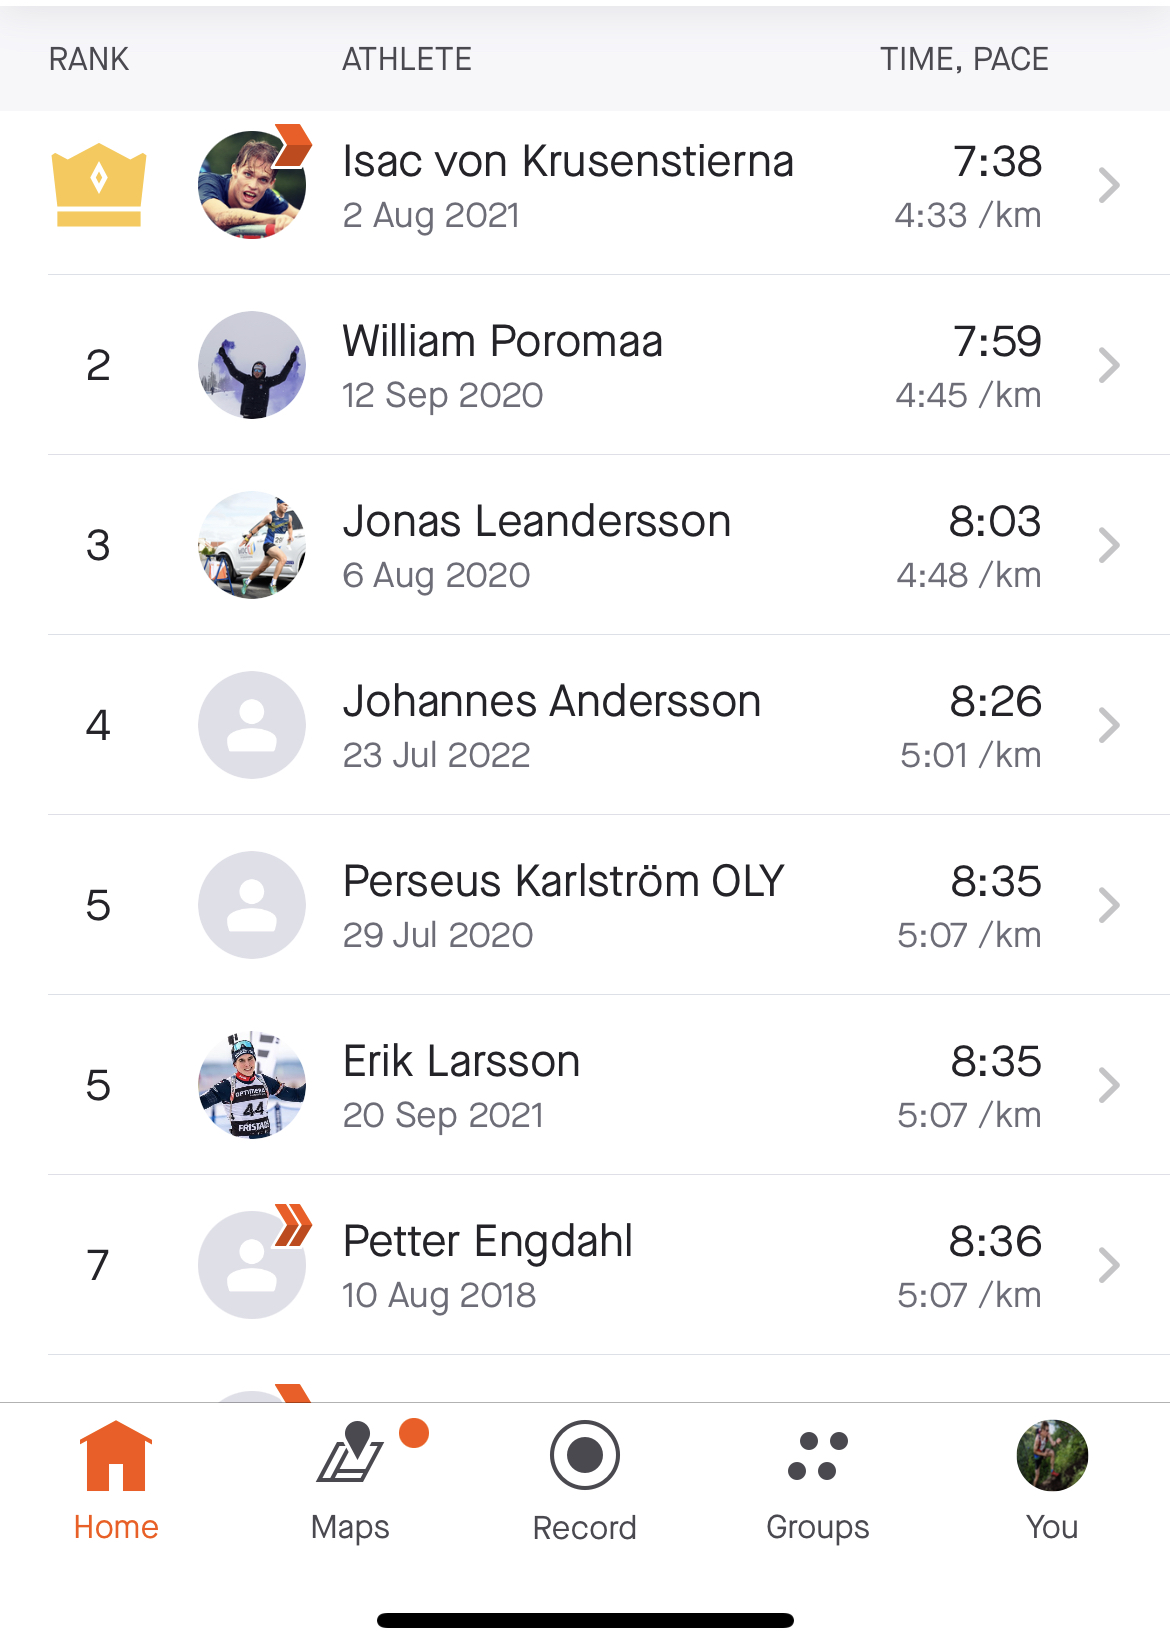
Task: Tap Jonas Leandersson's profile photo
Action: (x=252, y=545)
